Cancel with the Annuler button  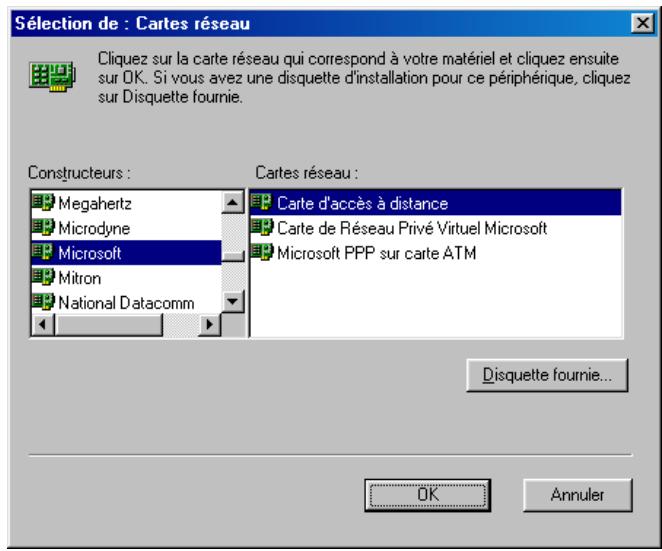[578, 495]
